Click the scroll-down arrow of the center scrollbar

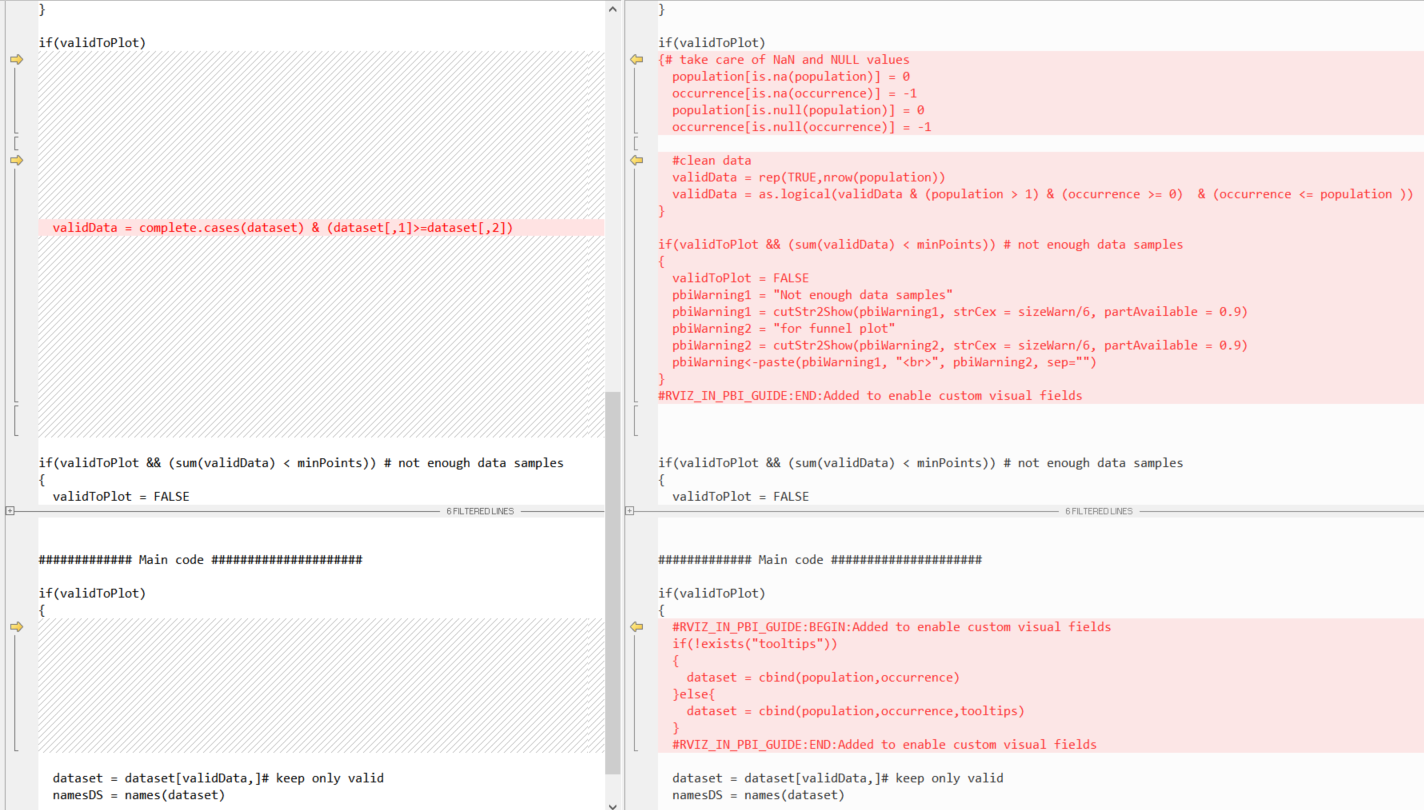tap(613, 802)
